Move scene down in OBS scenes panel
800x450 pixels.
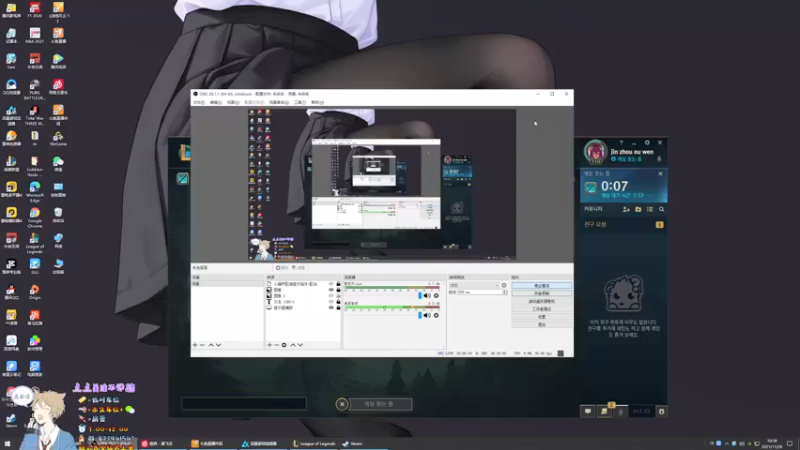[218, 345]
